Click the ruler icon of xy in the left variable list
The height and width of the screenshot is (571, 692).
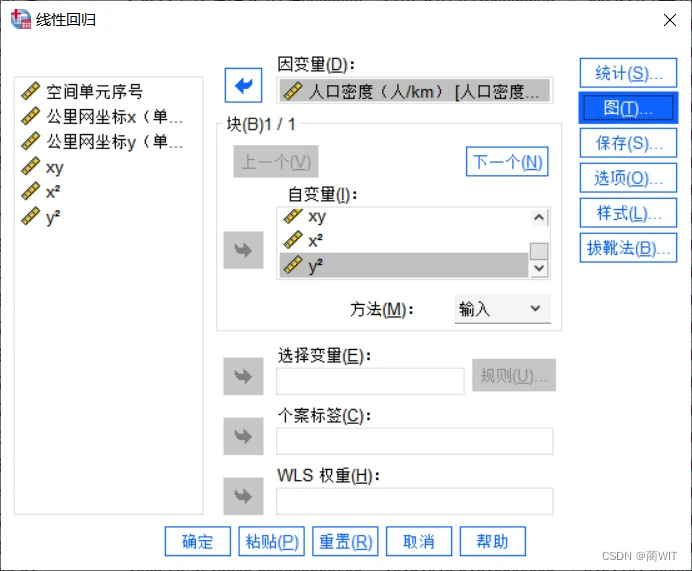tap(31, 166)
